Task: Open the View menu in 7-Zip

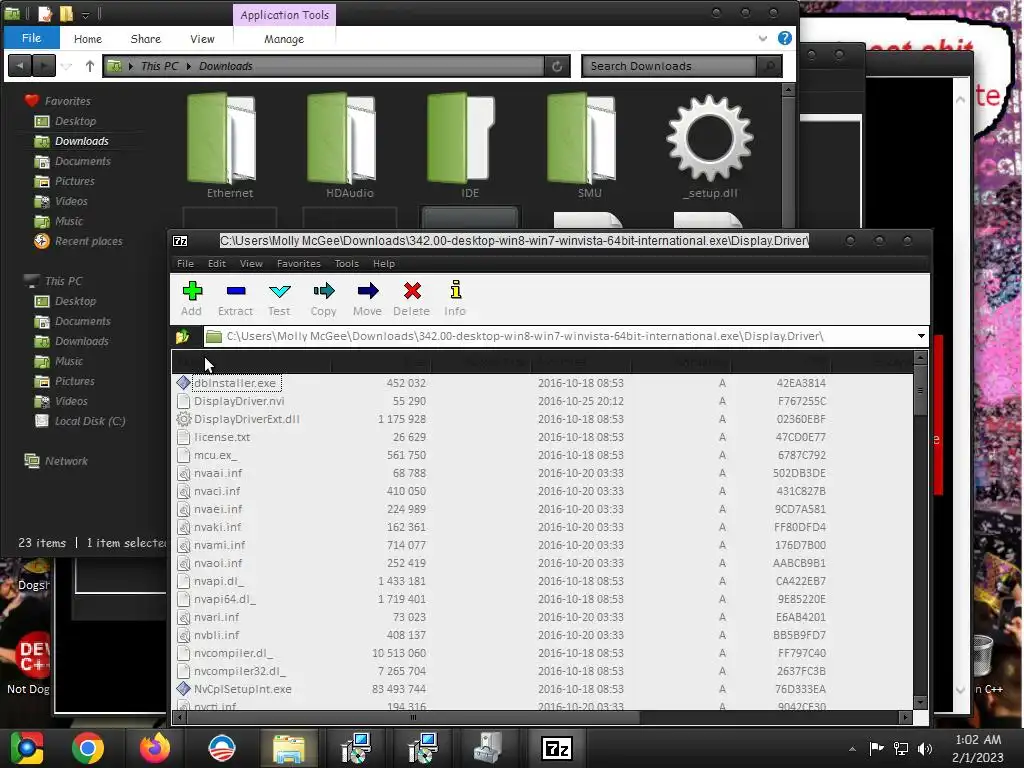Action: (251, 263)
